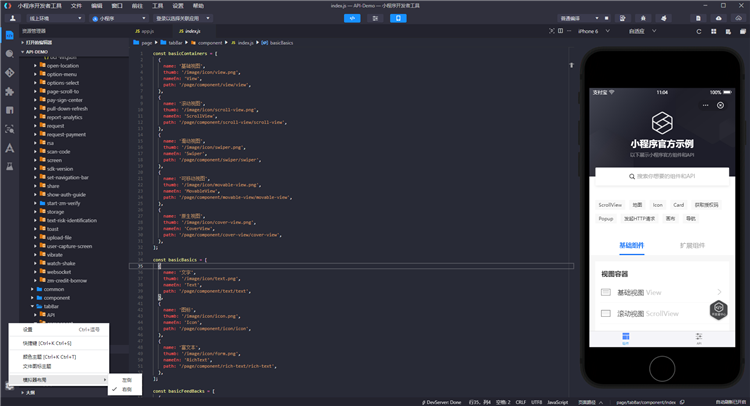Open the search panel in the sidebar
750x406 pixels.
(9, 53)
